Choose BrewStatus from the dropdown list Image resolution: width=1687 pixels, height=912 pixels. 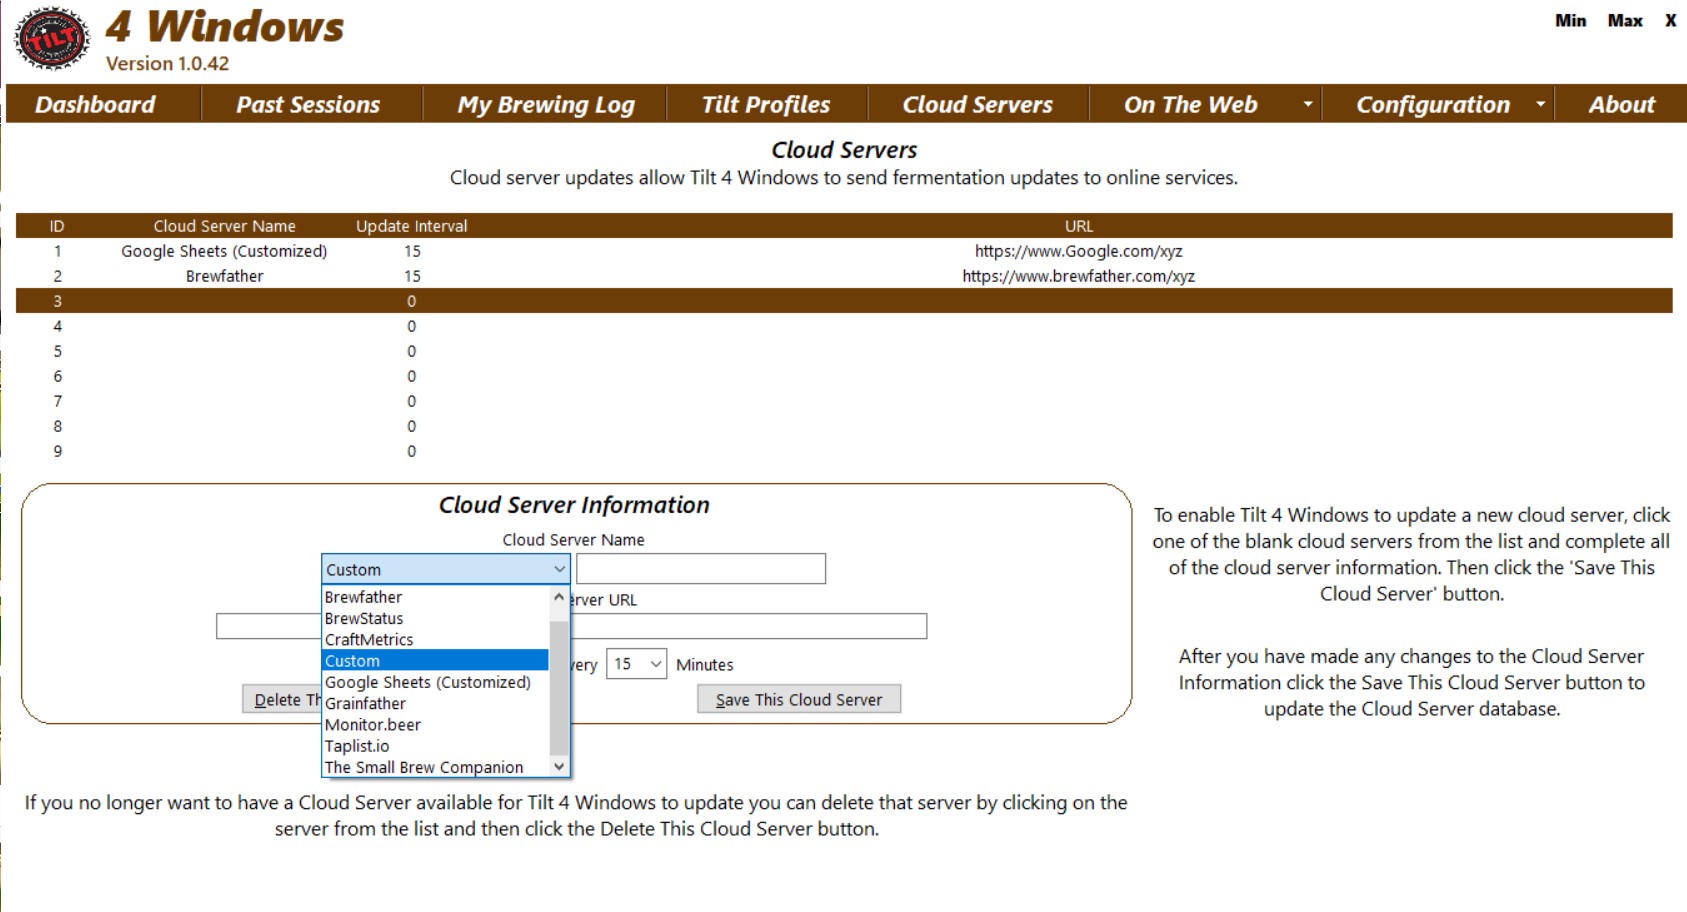coord(435,618)
